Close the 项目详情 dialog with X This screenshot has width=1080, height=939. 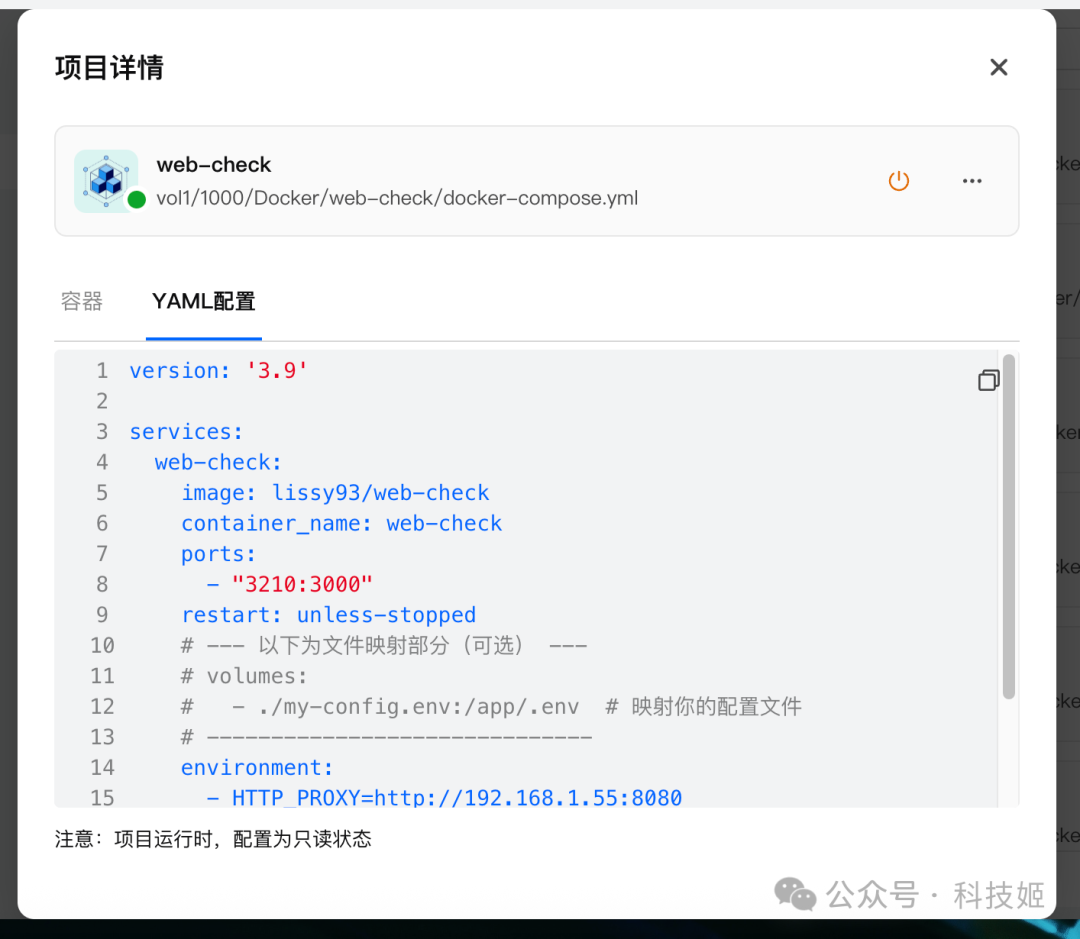(998, 67)
